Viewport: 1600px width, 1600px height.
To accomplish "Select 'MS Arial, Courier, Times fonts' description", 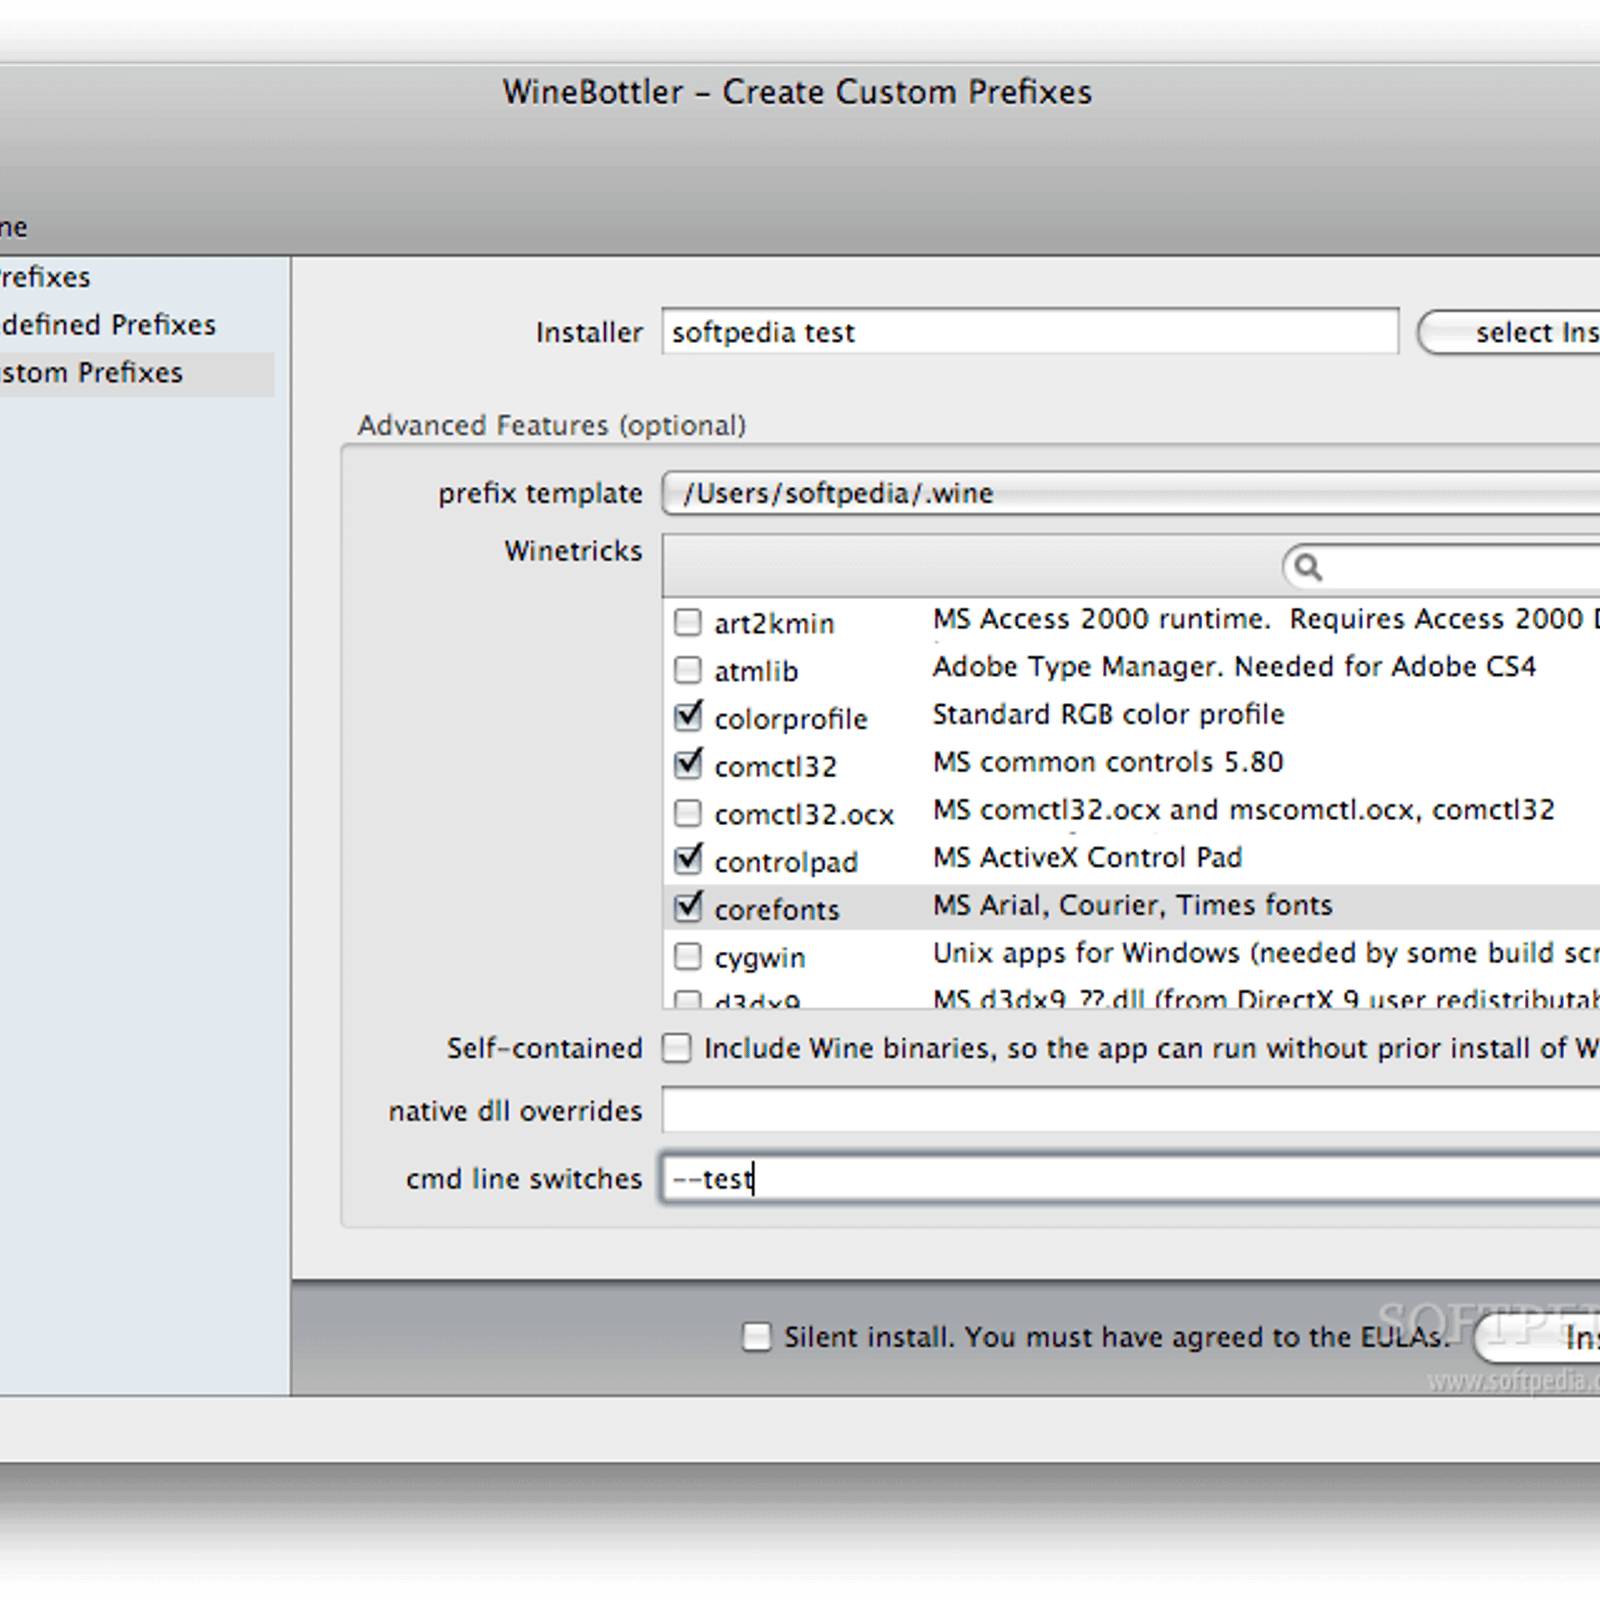I will click(1132, 906).
